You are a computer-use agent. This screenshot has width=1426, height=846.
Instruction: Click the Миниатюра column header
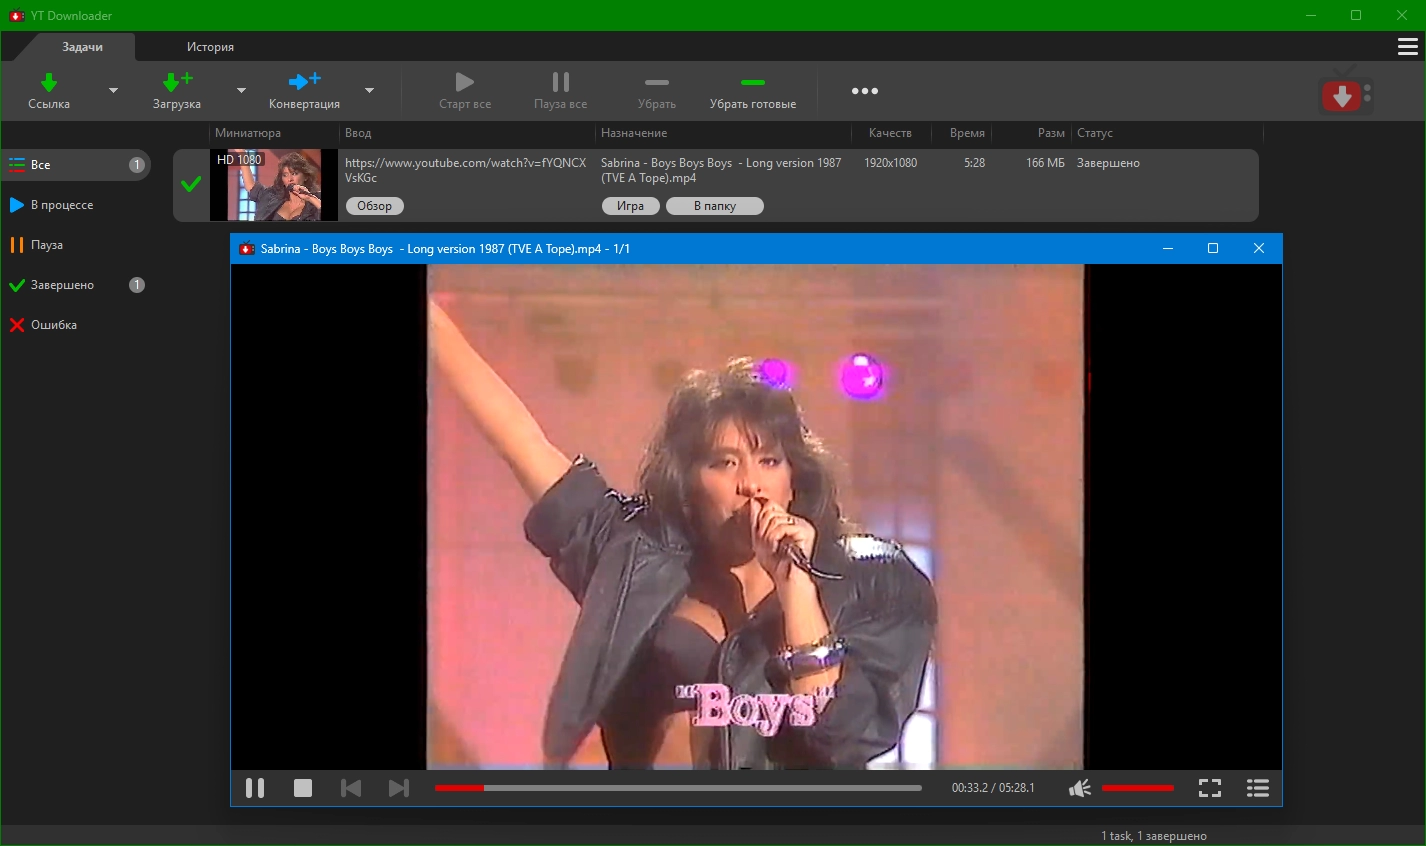[248, 133]
